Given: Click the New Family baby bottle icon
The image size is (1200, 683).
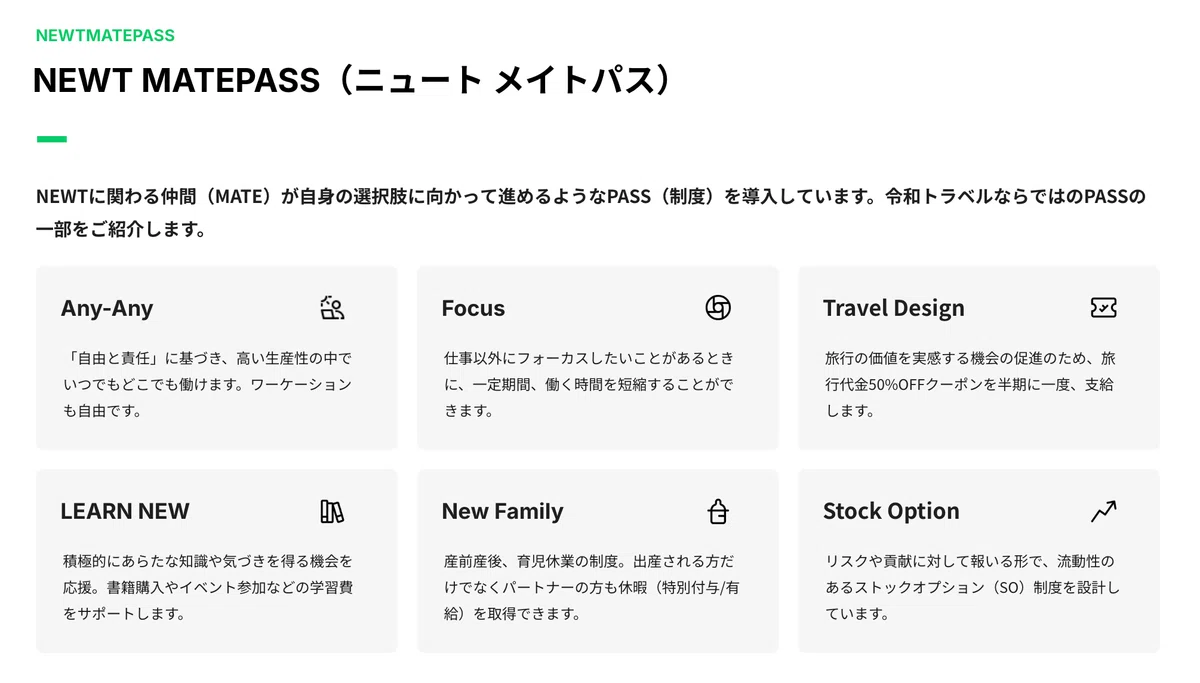Looking at the screenshot, I should point(718,511).
